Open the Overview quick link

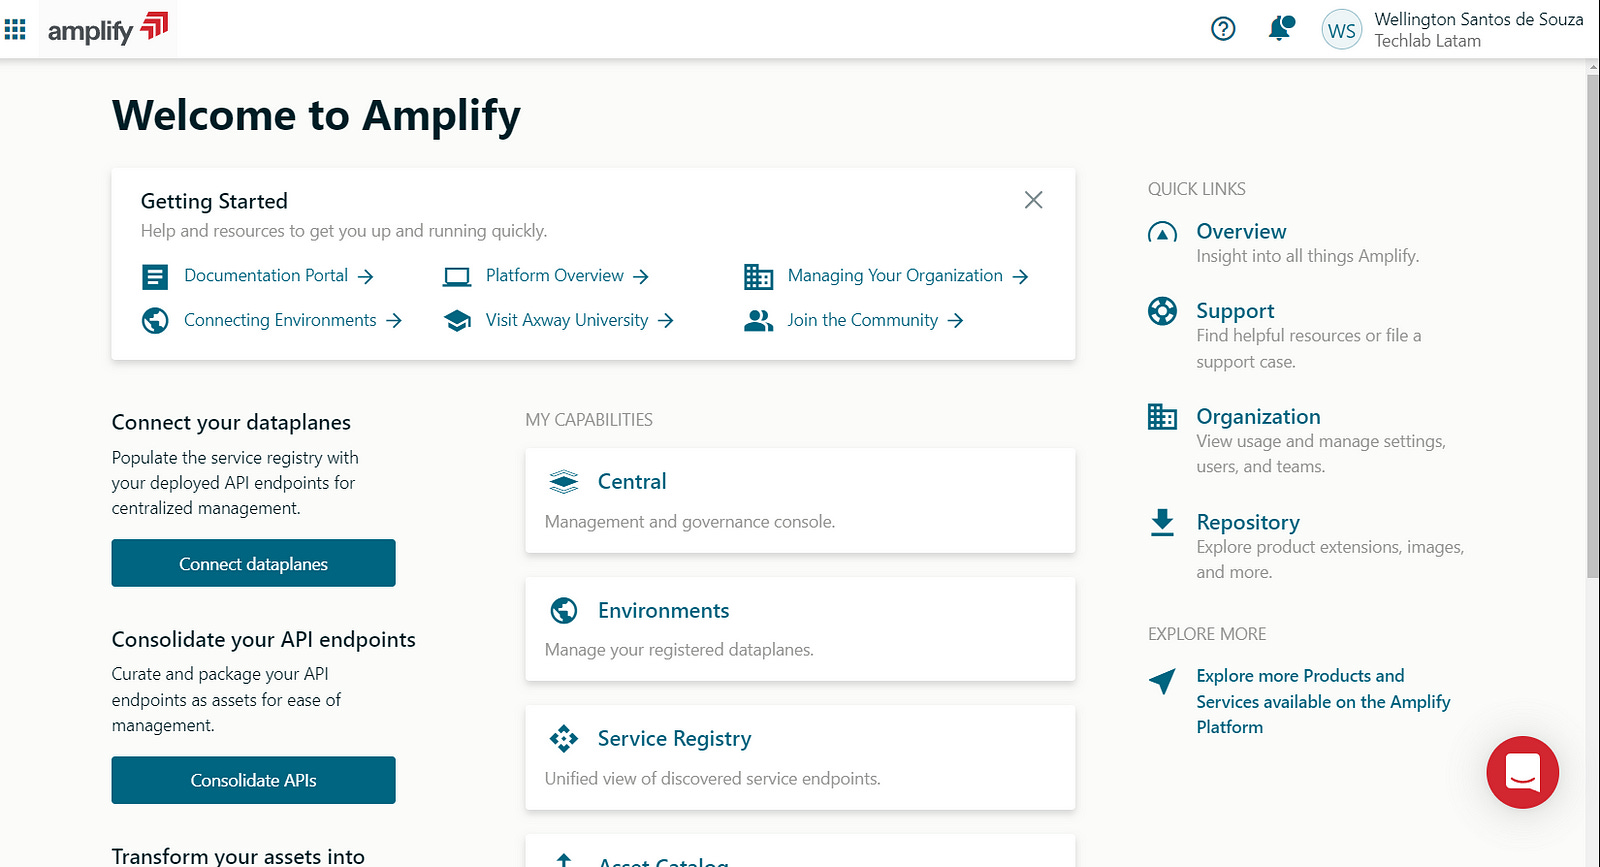1241,231
